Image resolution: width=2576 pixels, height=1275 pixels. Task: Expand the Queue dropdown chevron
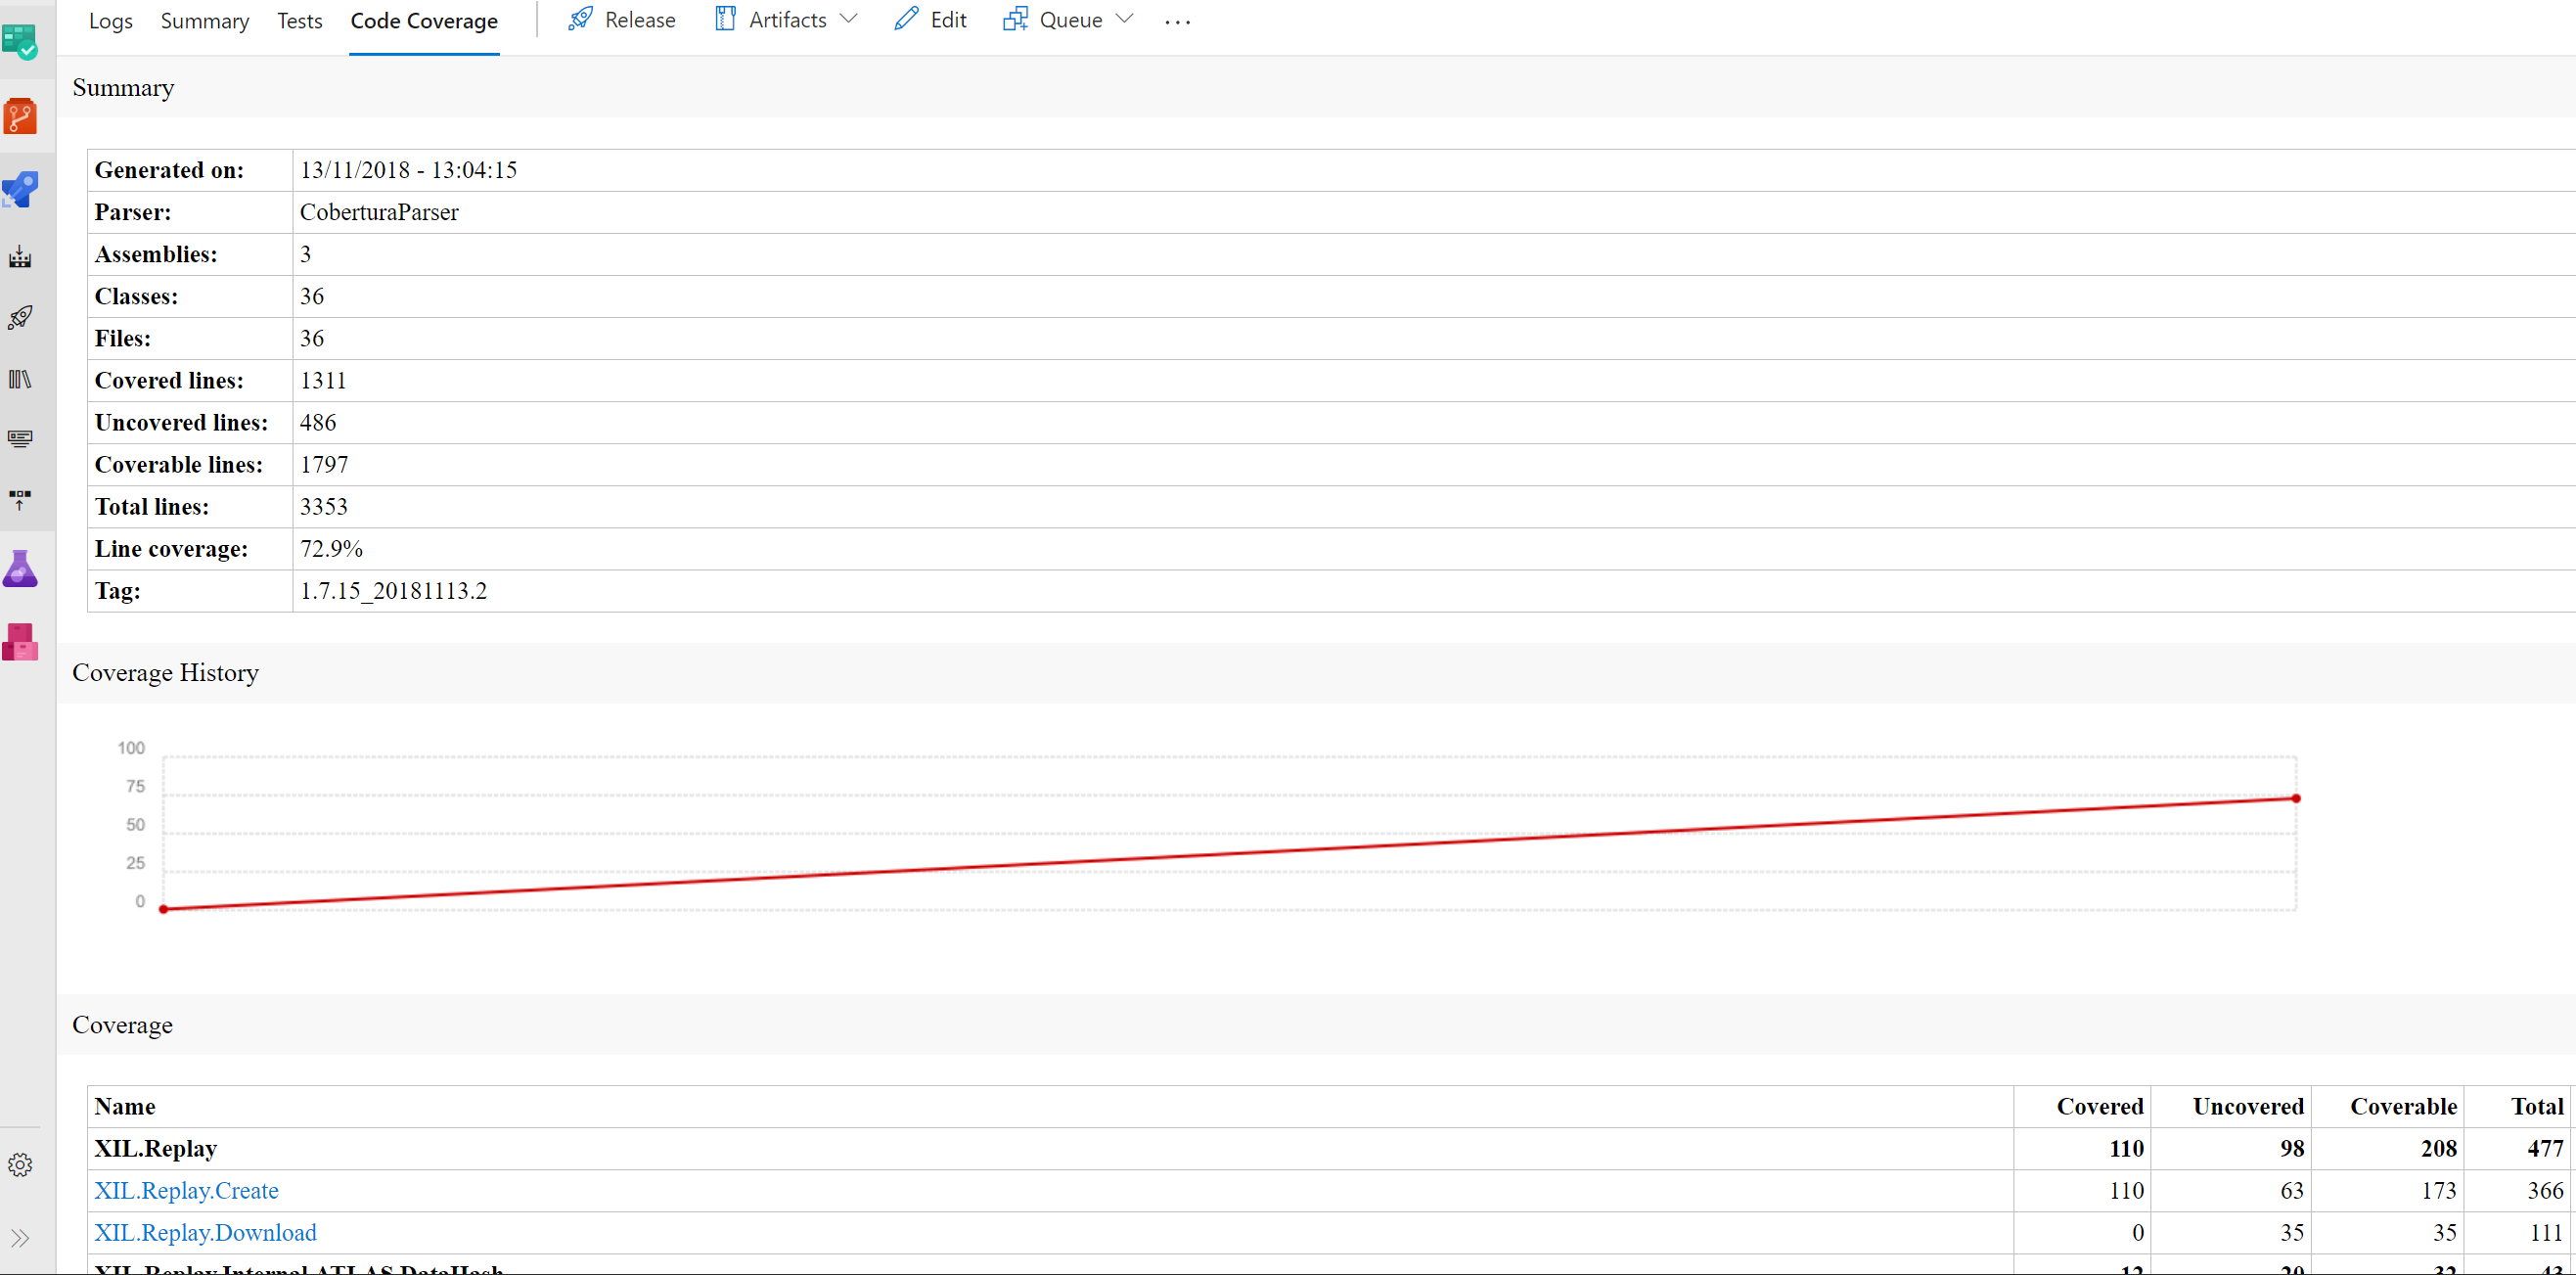point(1126,19)
